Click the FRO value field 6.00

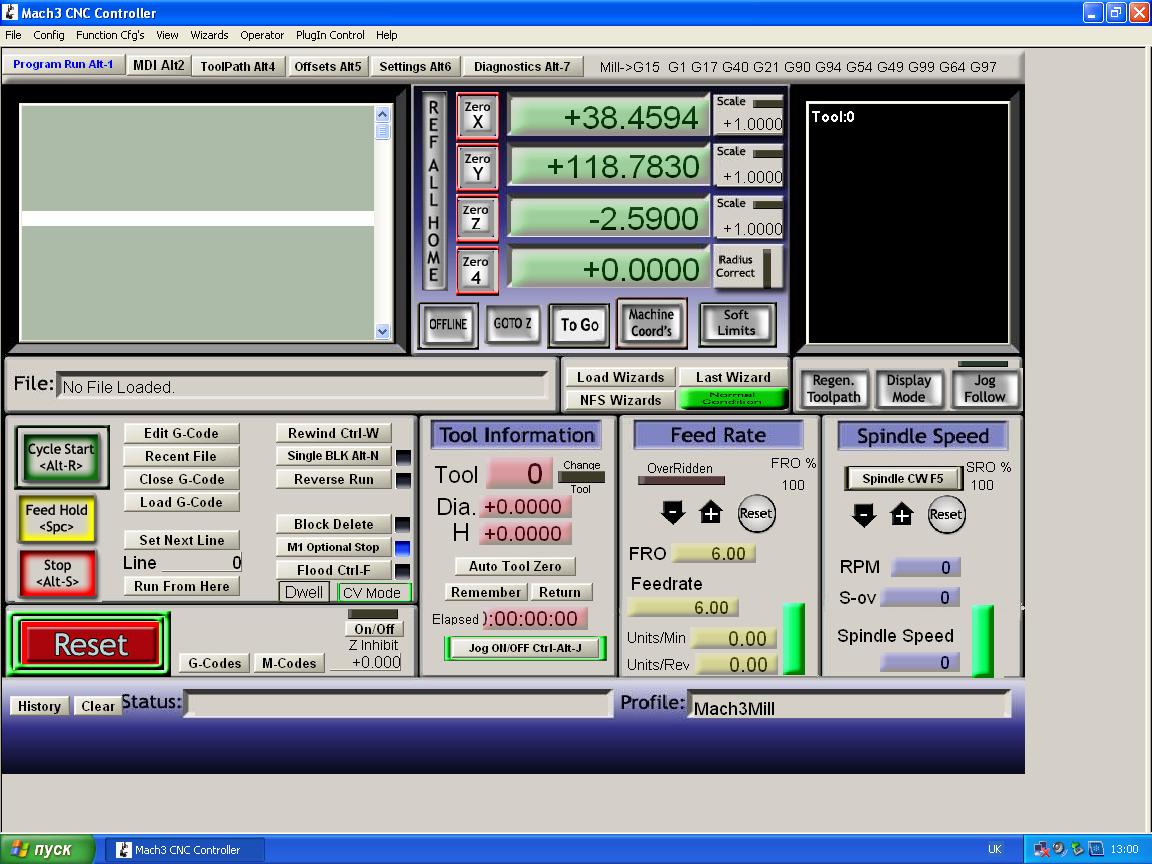[713, 553]
